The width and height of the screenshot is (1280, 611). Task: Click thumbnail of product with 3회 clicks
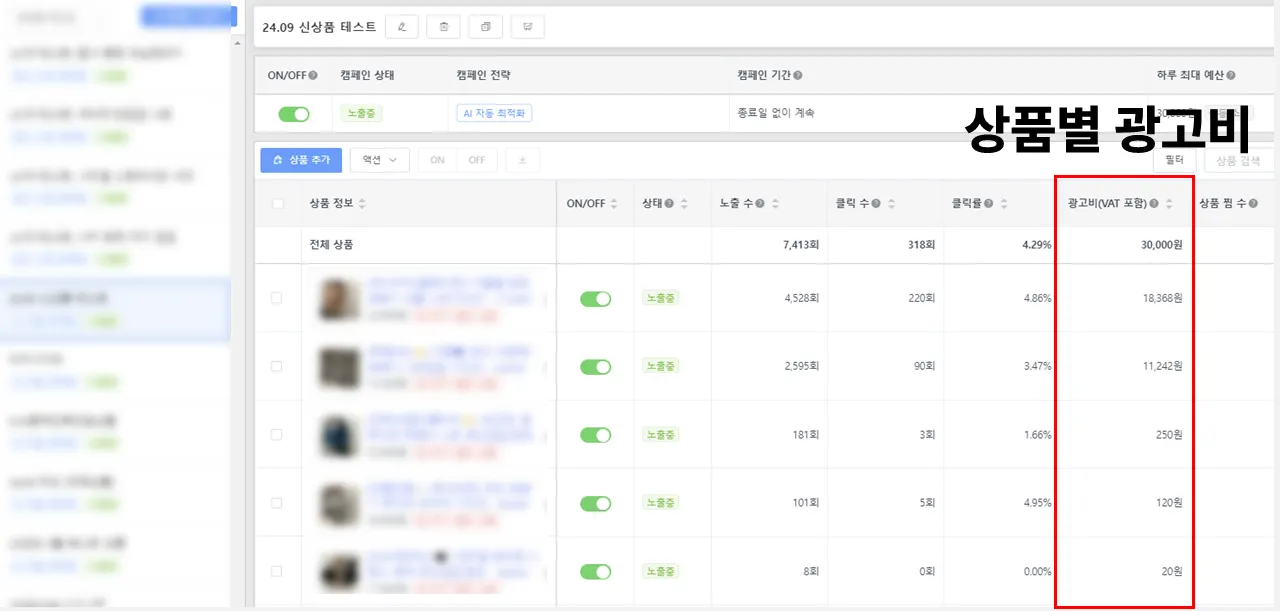click(339, 435)
